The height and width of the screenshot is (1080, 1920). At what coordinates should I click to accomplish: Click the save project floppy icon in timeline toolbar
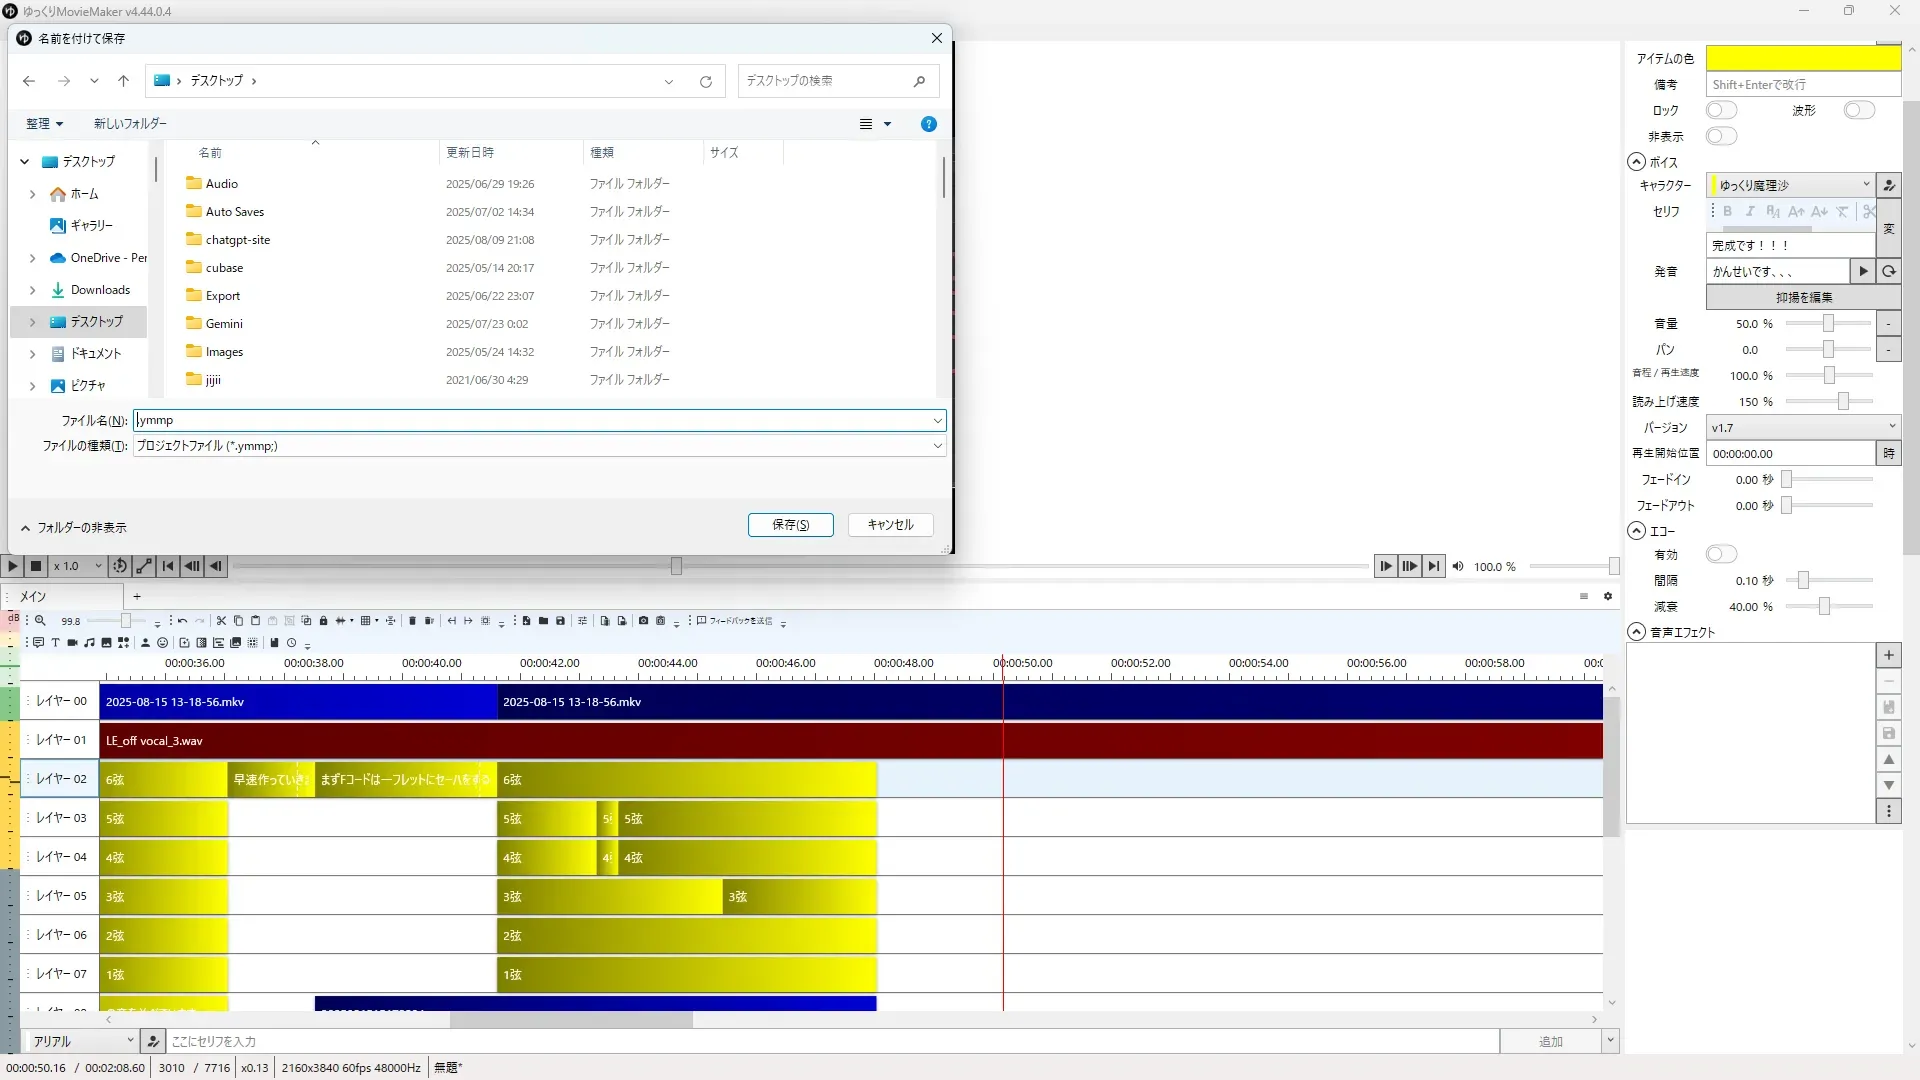pos(560,621)
